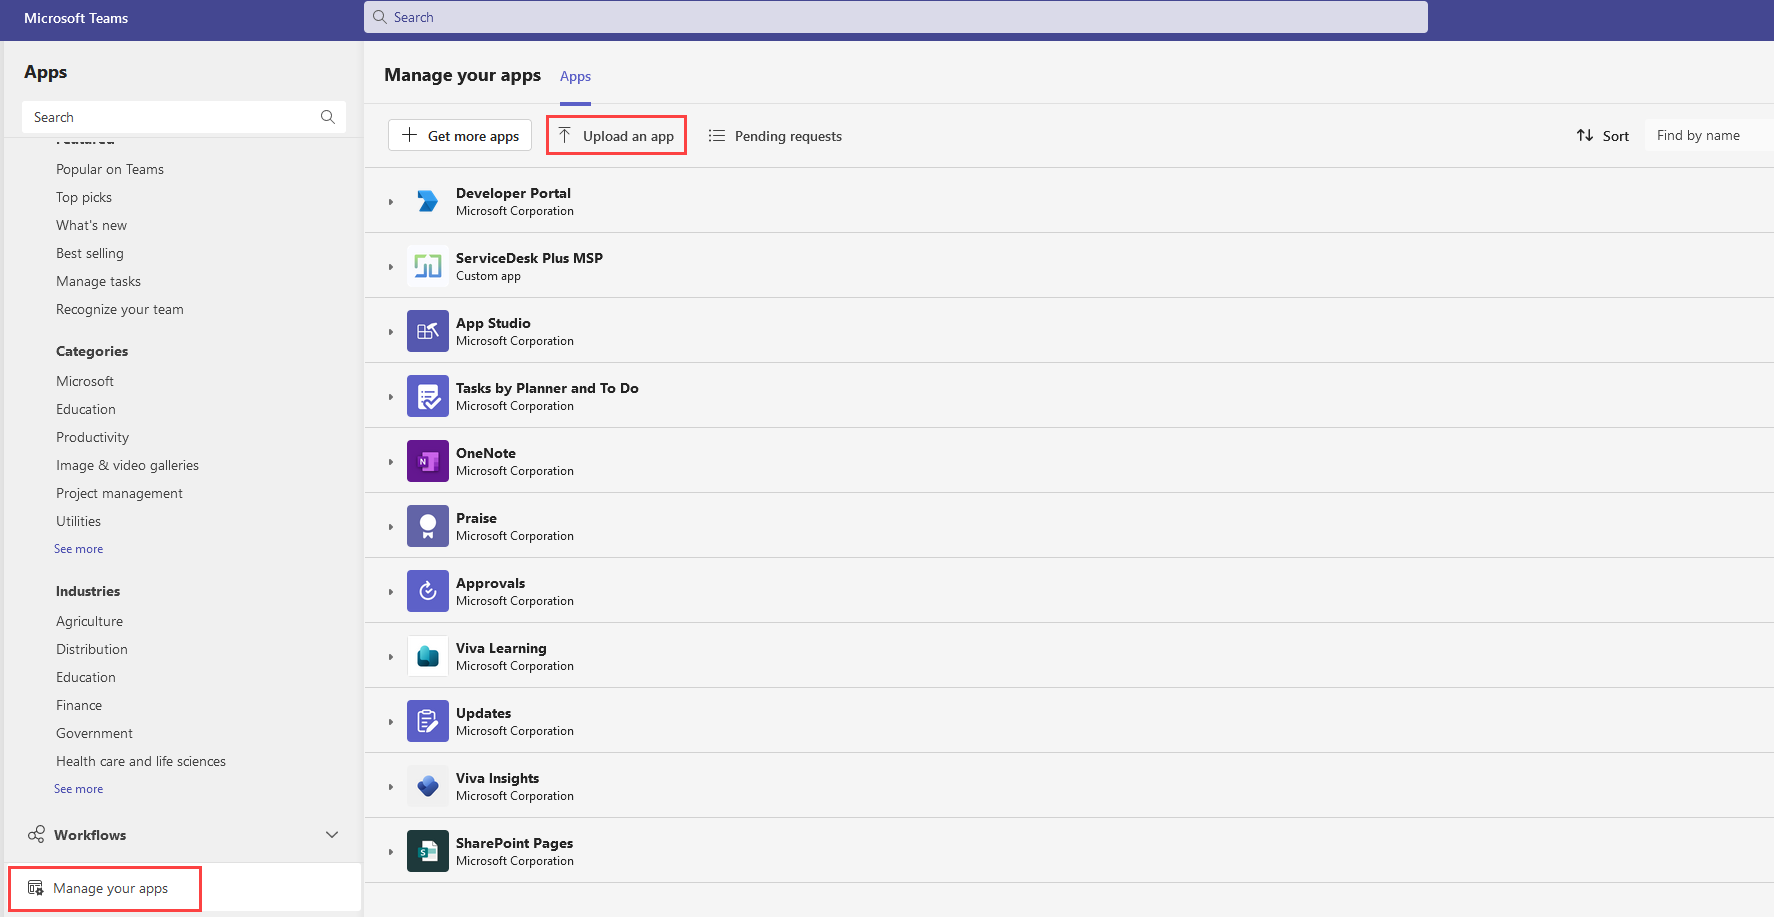Open the Approvals app icon
1774x917 pixels.
[x=428, y=591]
